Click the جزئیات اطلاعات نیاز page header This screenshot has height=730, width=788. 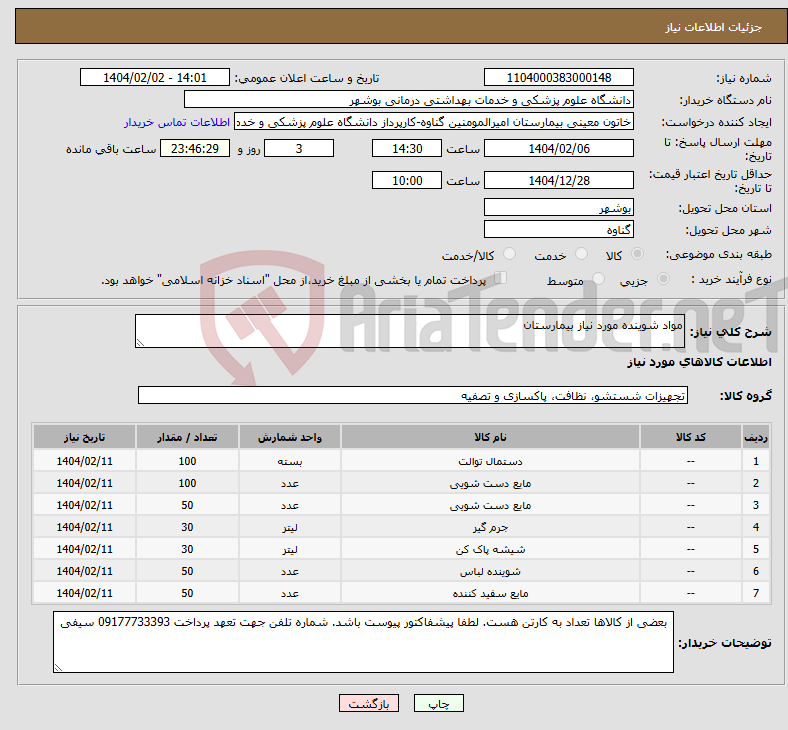click(714, 27)
